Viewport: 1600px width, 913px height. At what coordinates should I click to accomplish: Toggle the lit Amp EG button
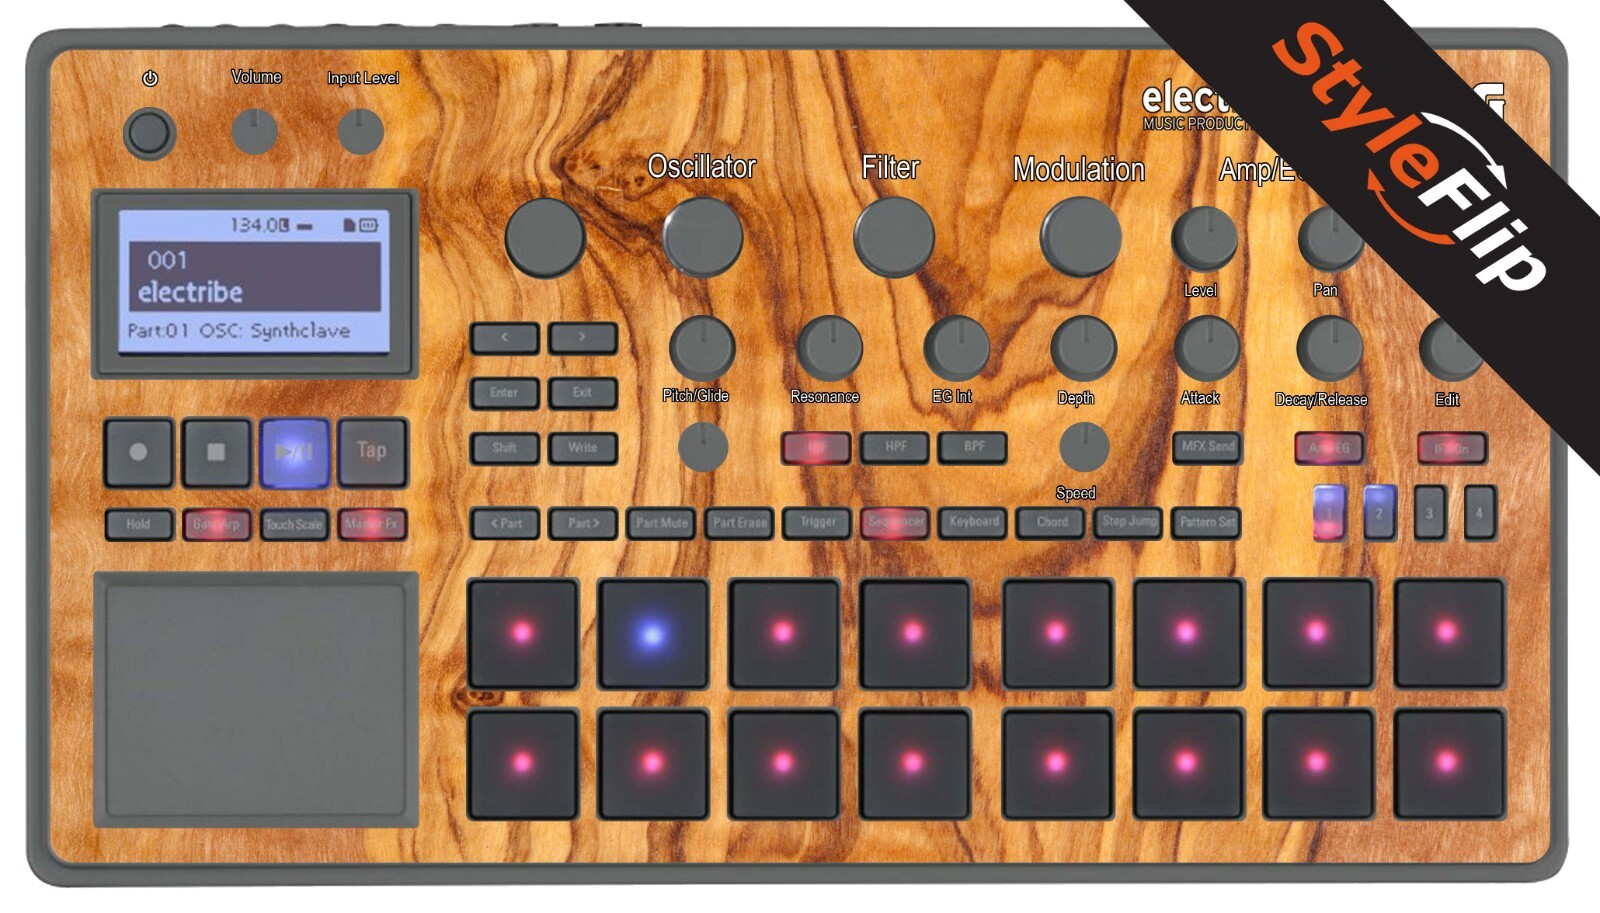(x=1329, y=448)
